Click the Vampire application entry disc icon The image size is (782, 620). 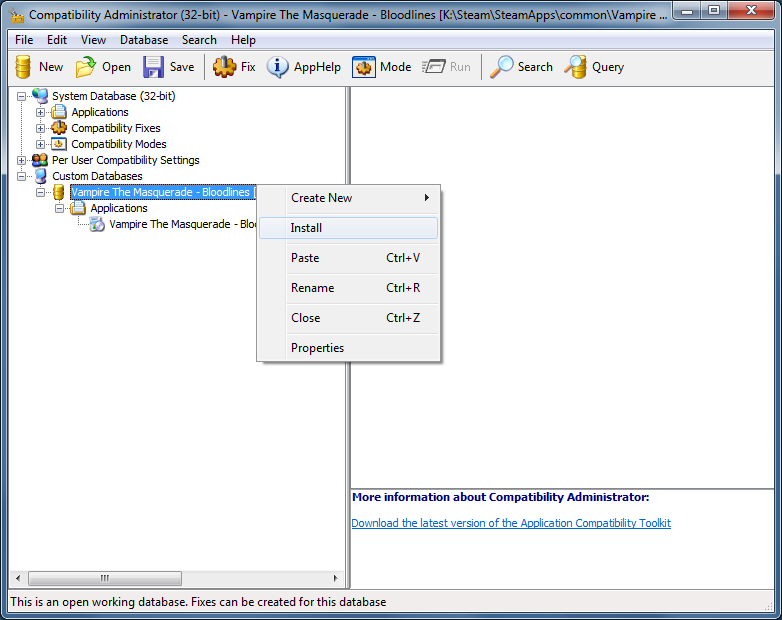click(97, 224)
